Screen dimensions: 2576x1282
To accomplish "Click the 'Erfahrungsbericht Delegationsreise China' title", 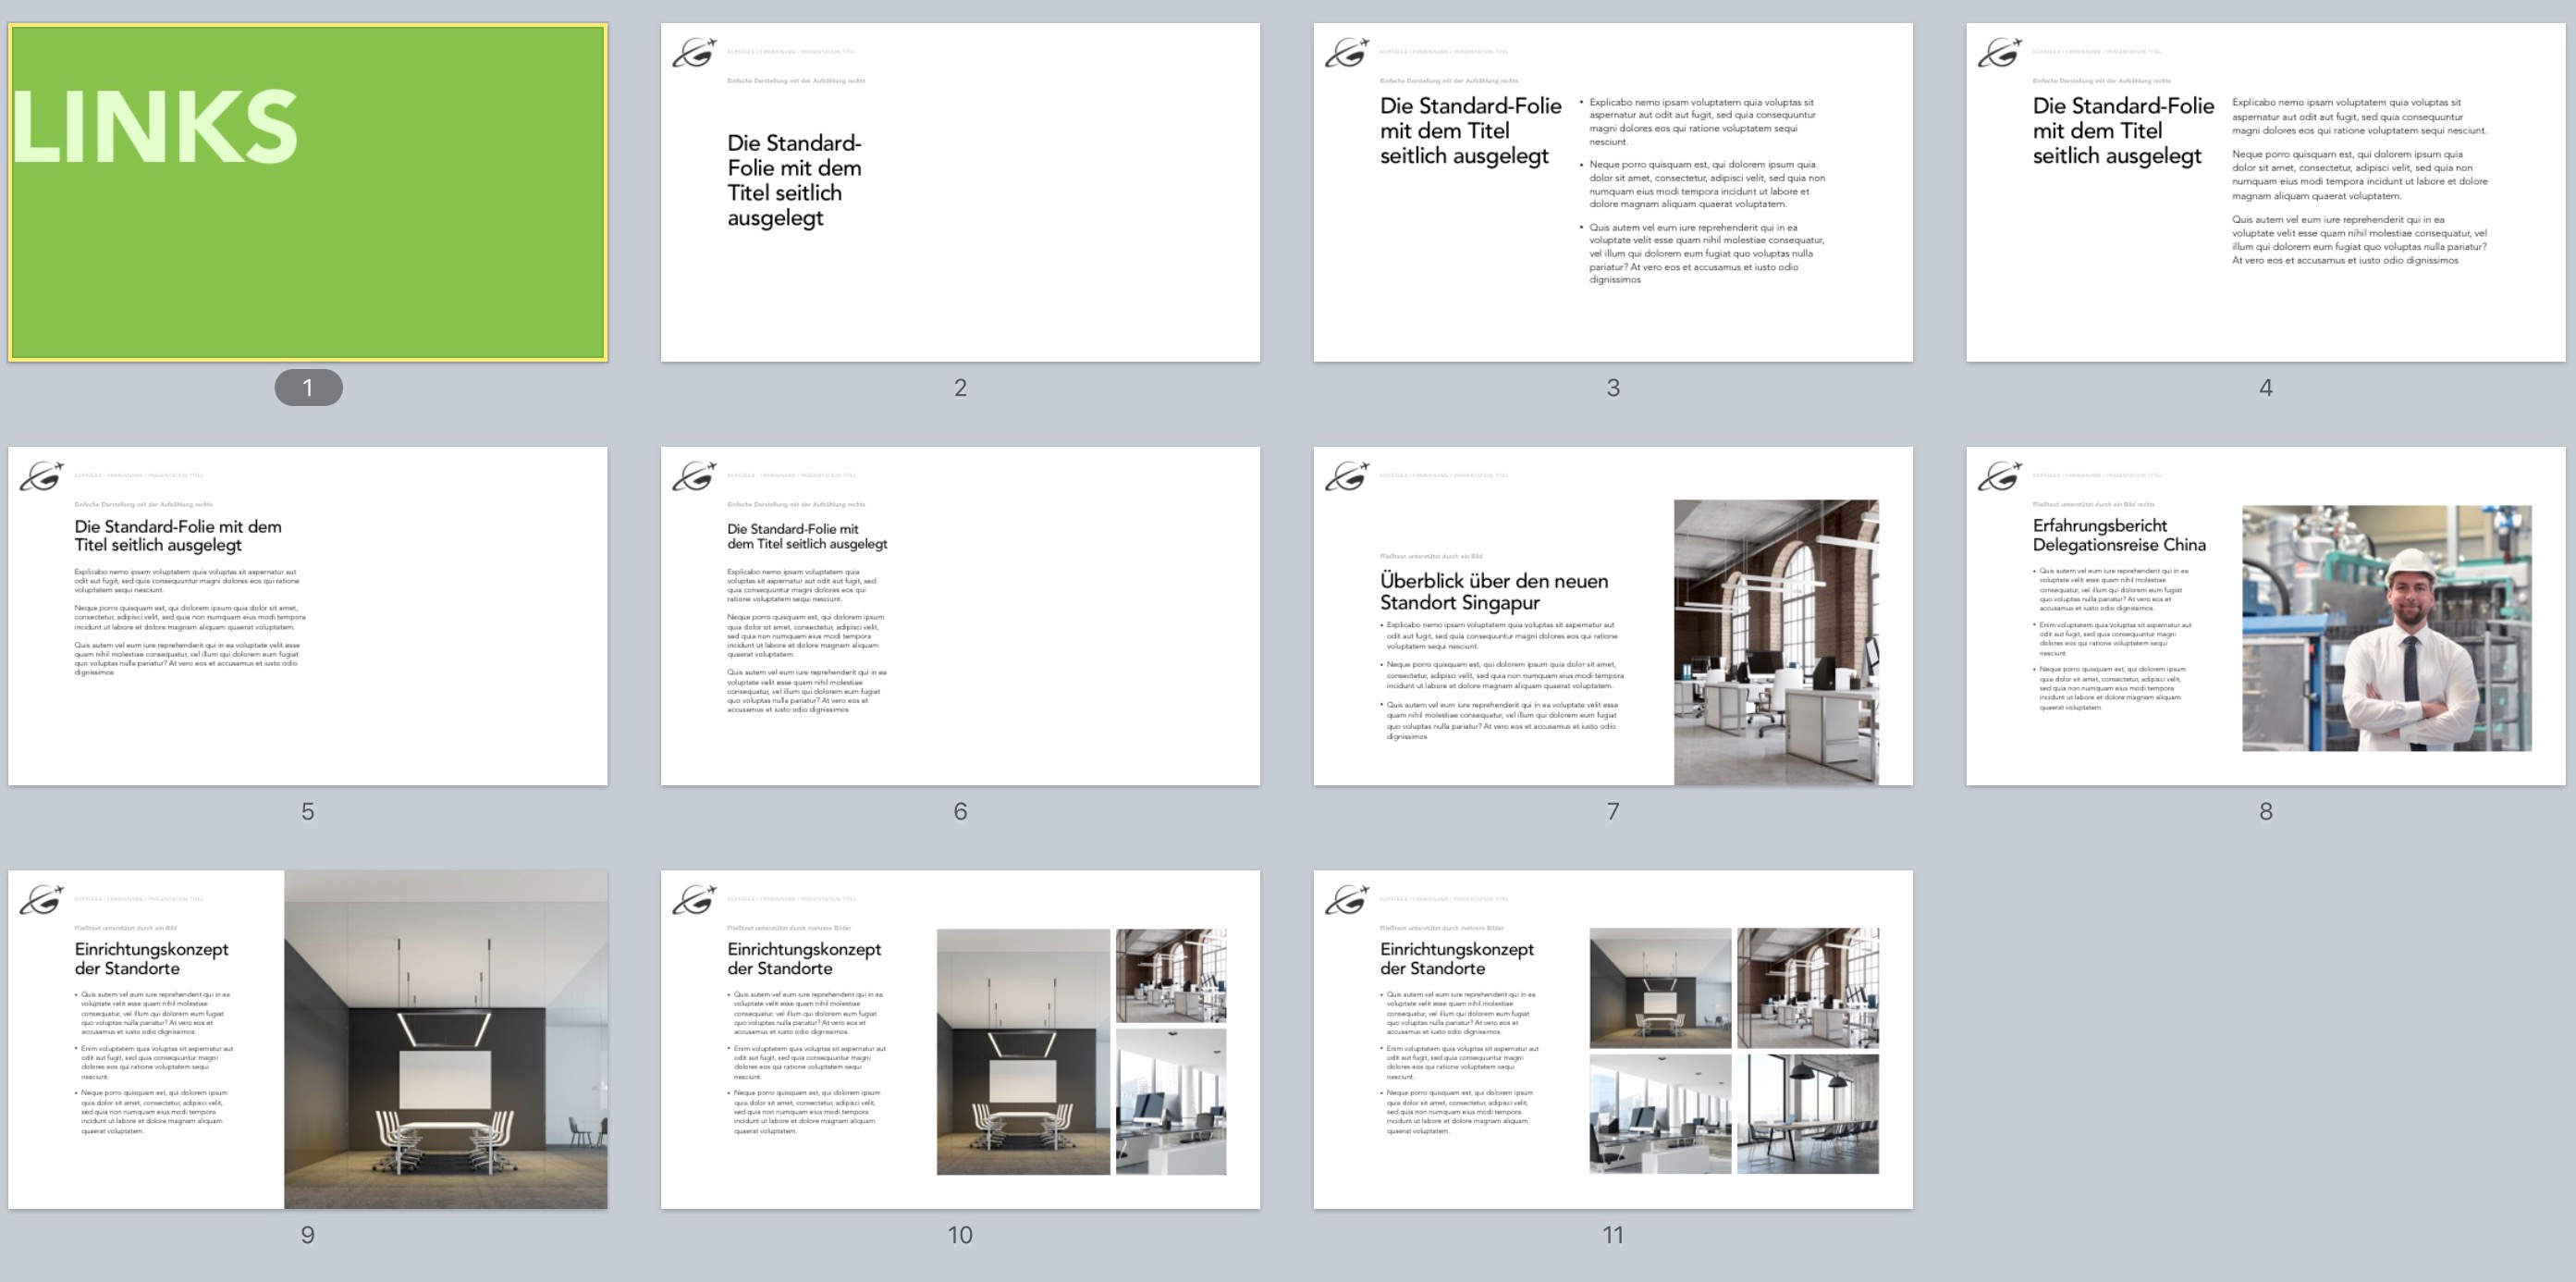I will coord(2118,535).
